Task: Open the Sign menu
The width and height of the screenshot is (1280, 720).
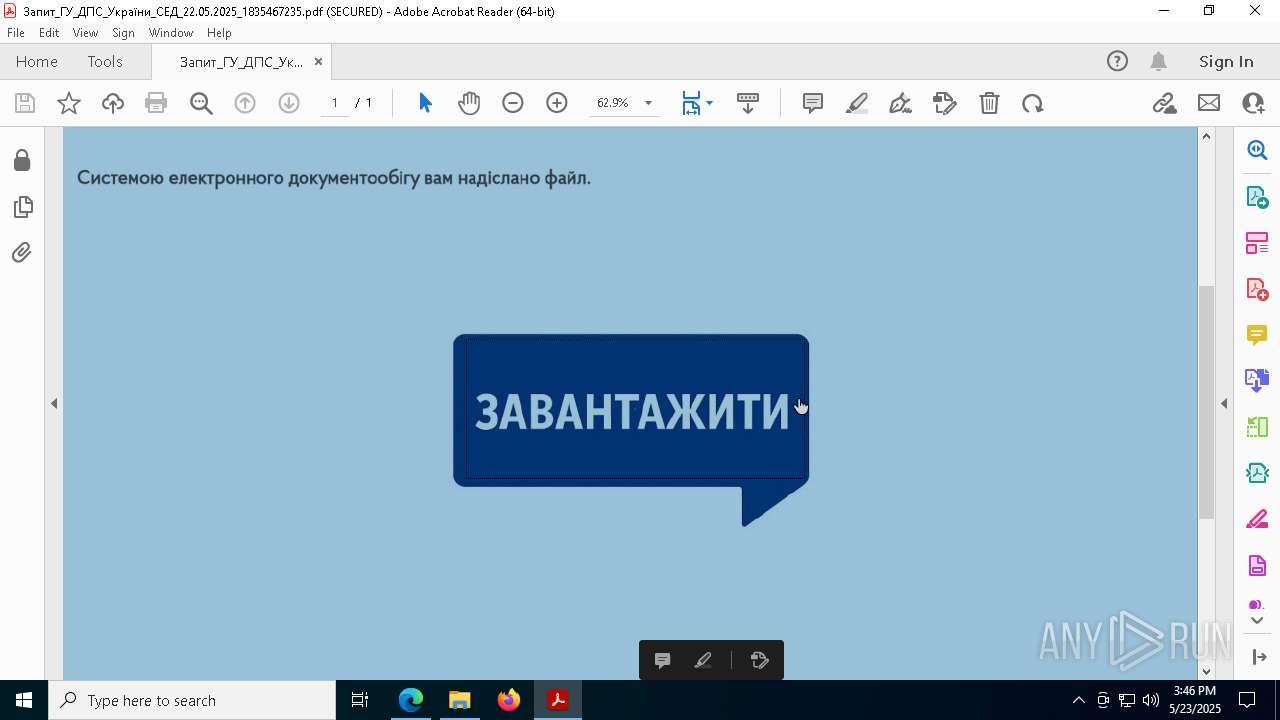Action: (123, 33)
